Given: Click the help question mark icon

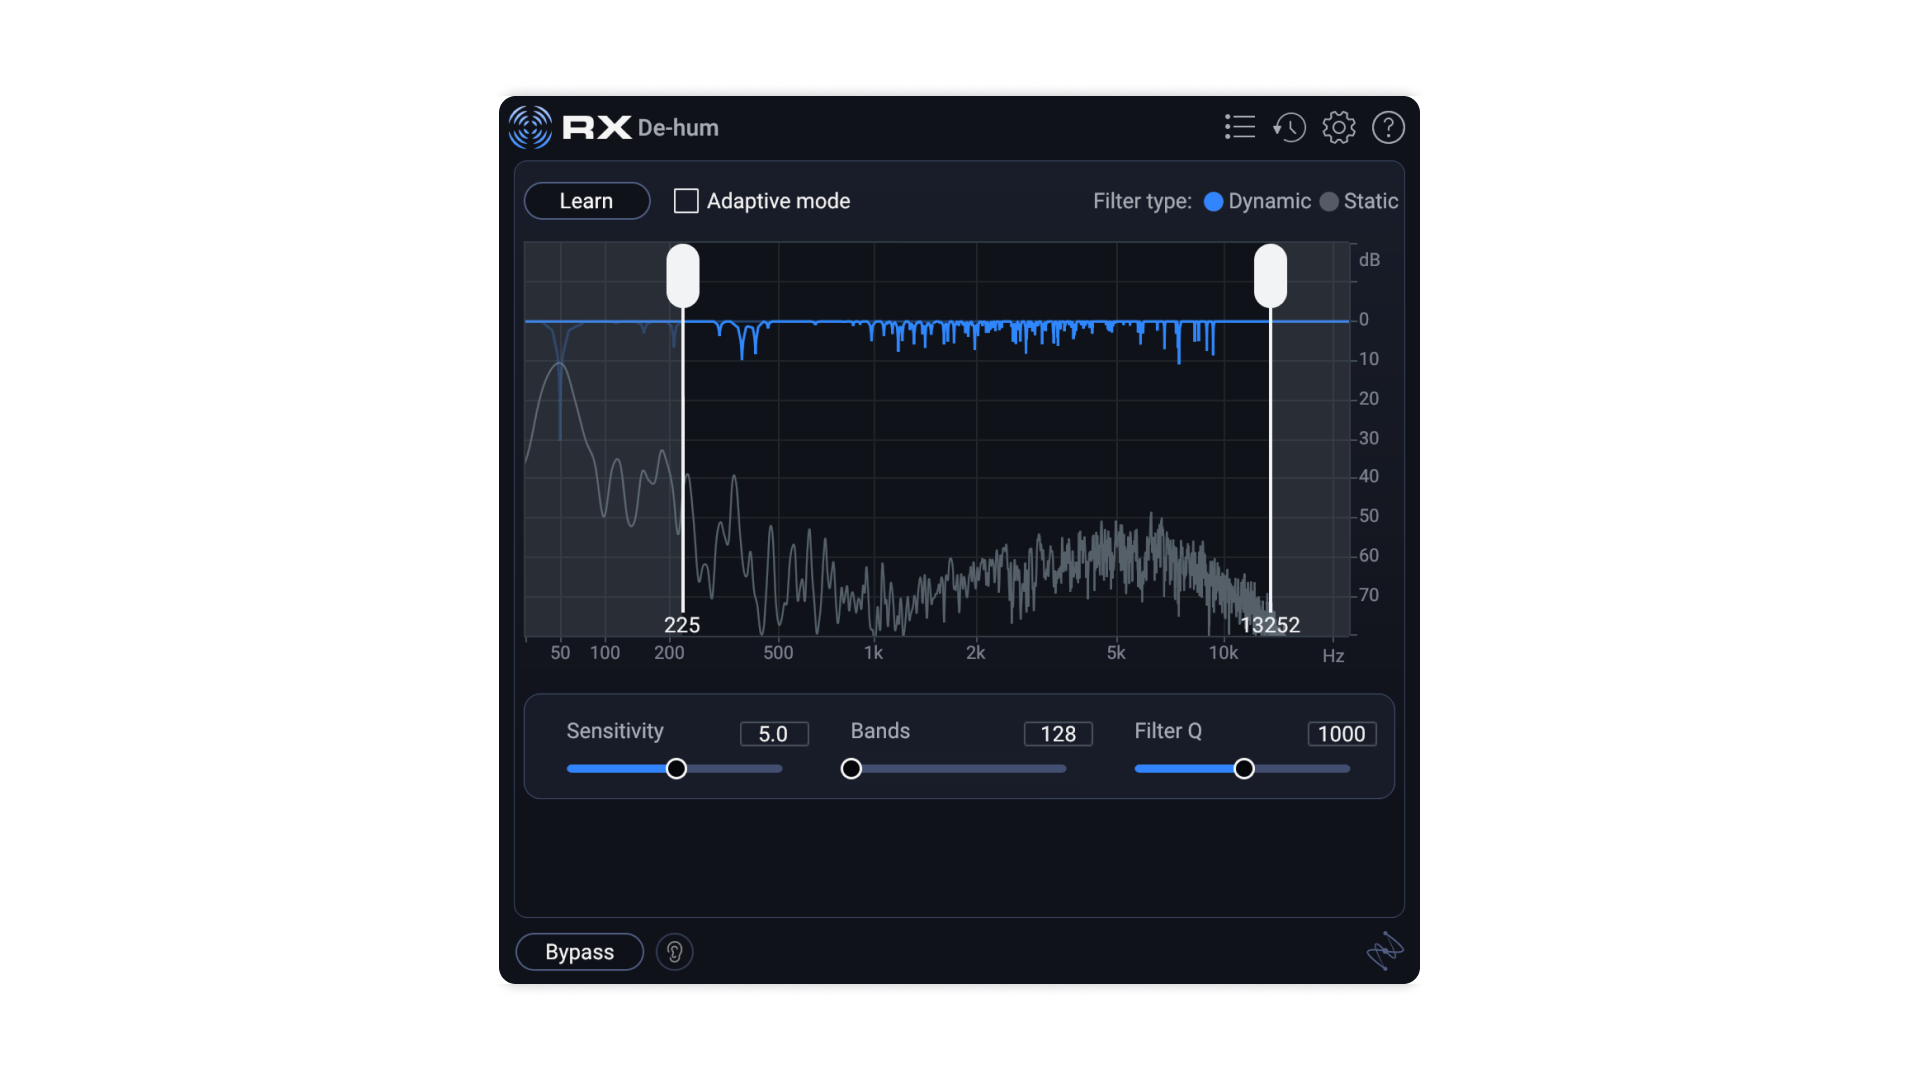Looking at the screenshot, I should click(1388, 127).
